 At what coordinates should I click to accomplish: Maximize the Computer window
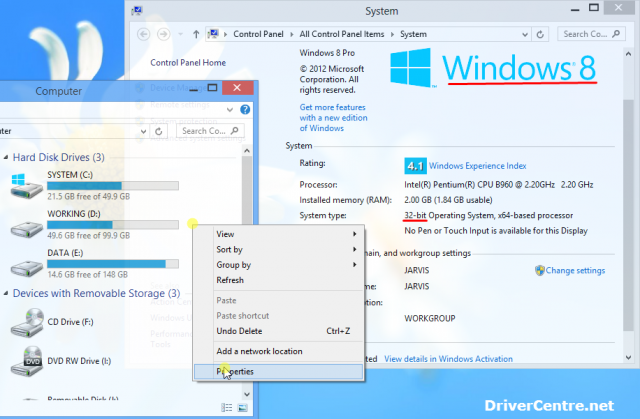point(212,88)
